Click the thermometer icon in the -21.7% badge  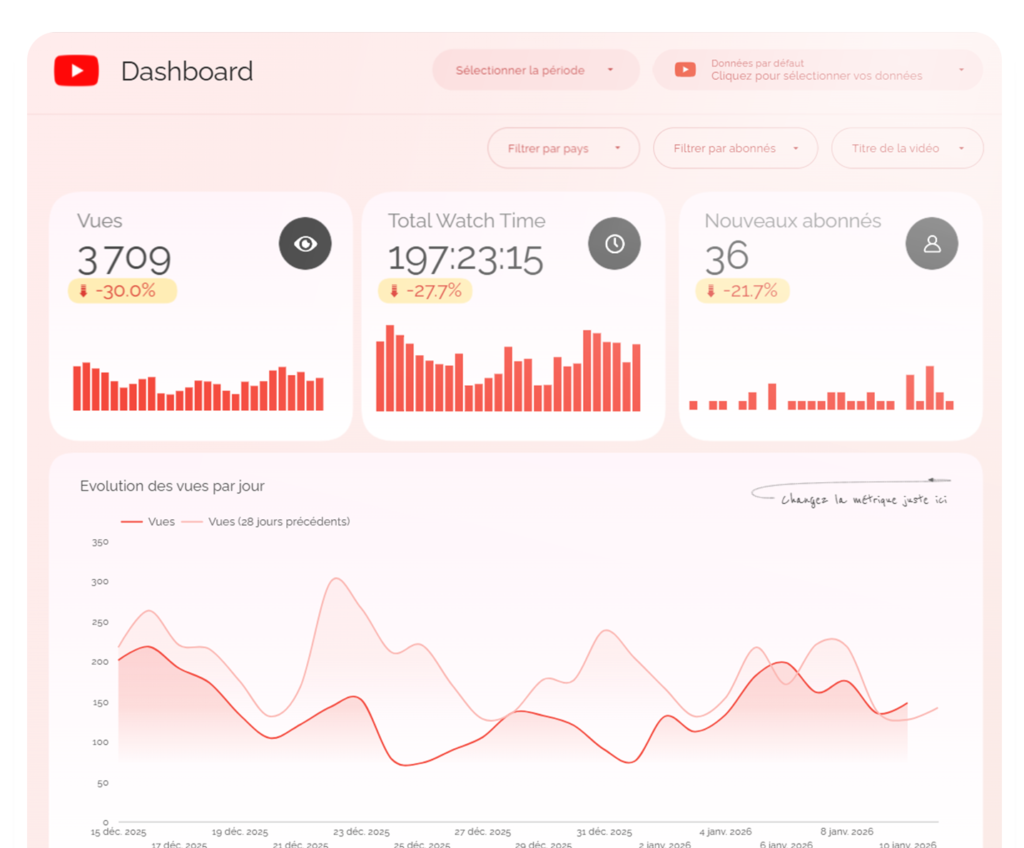click(x=713, y=291)
